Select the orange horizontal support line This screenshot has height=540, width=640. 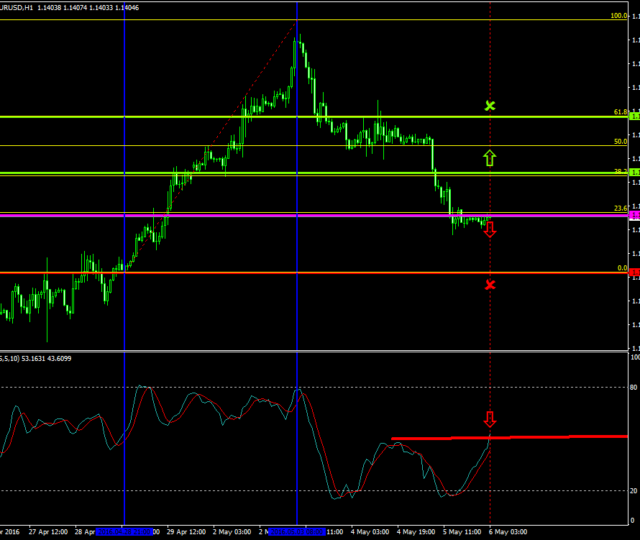point(300,272)
